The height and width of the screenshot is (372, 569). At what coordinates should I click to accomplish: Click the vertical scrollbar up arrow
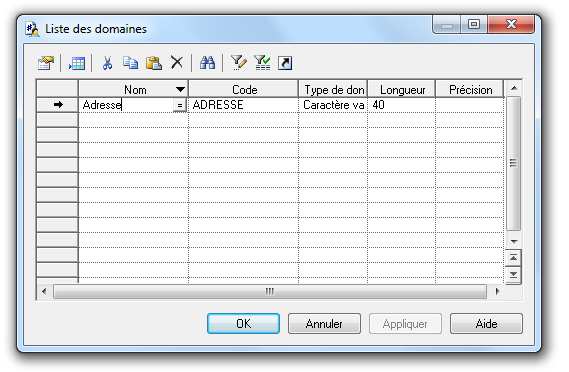(x=514, y=88)
